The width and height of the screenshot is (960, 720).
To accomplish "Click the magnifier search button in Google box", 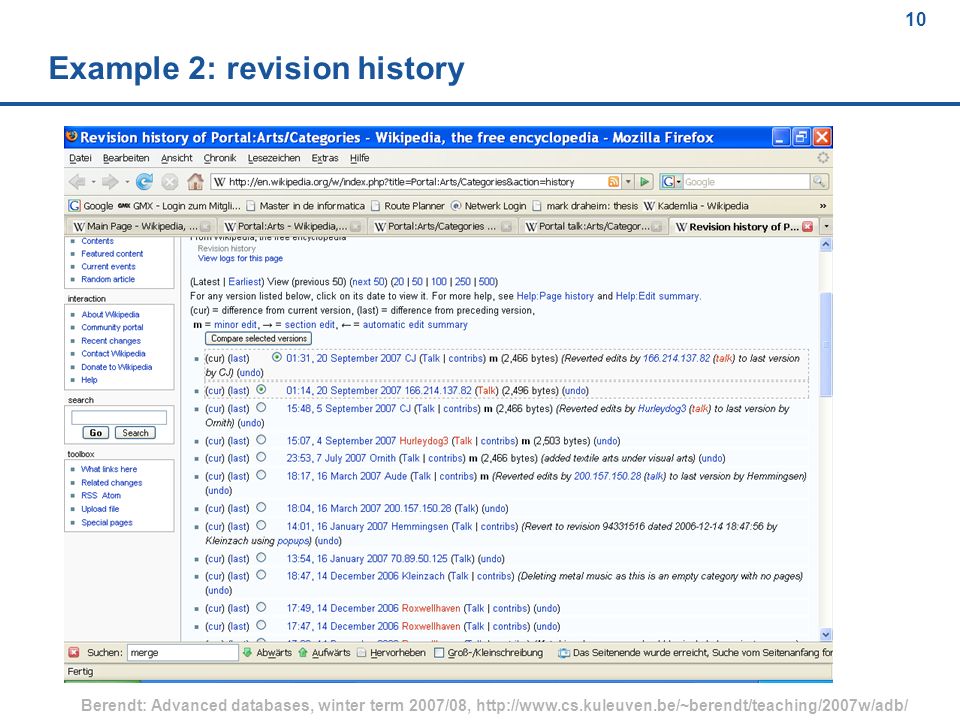I will pyautogui.click(x=818, y=182).
